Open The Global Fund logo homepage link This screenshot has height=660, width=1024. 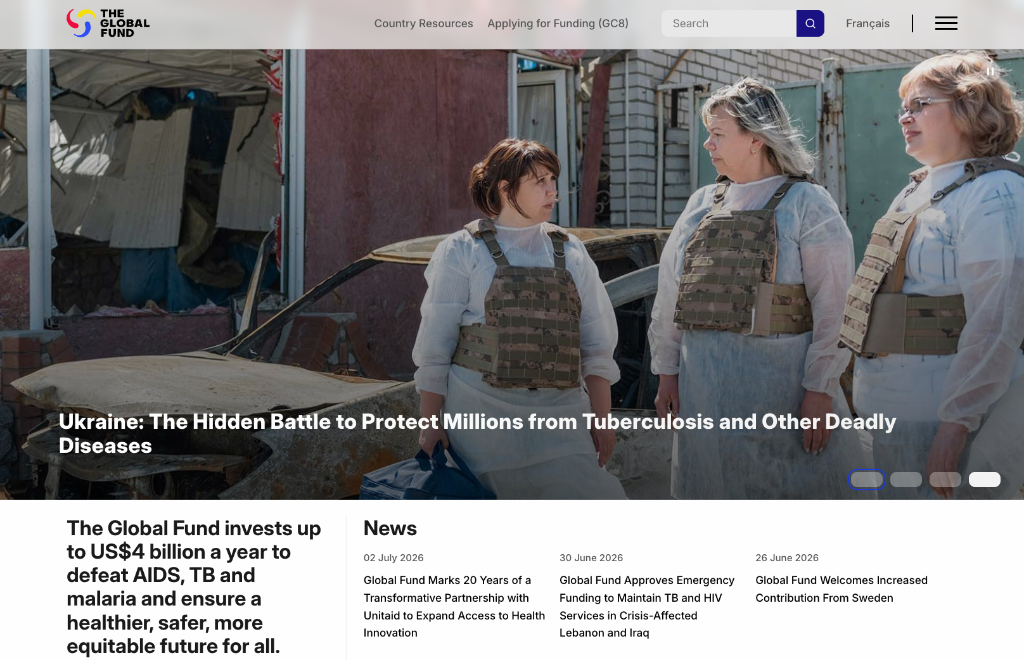coord(108,23)
